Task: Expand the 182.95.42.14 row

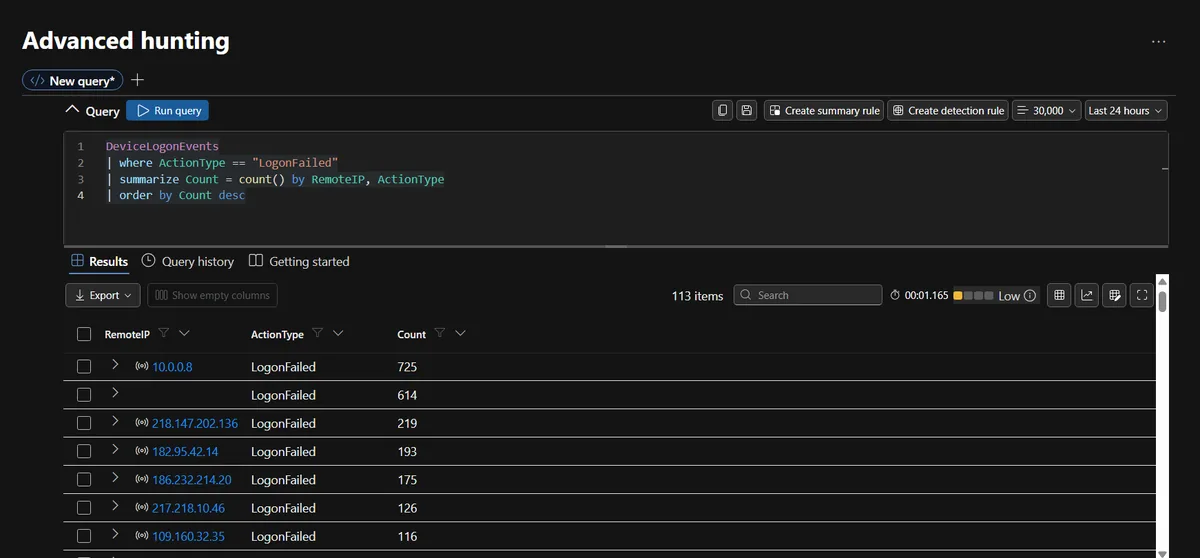Action: tap(116, 451)
